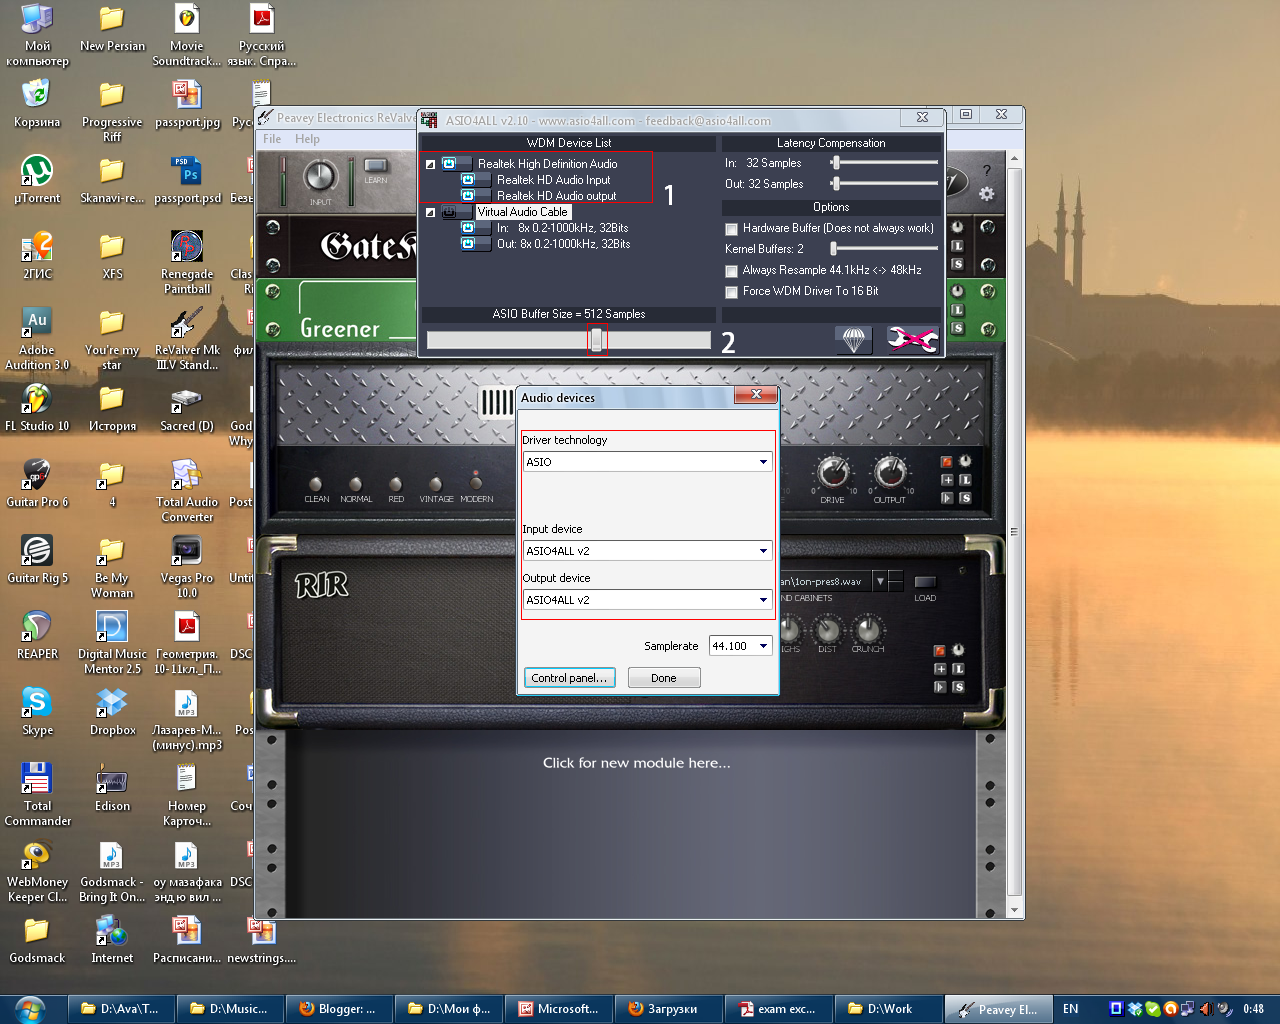Screen dimensions: 1280x1024
Task: Check Always Resample 44.1kHz <-> 48kHz
Action: (731, 271)
